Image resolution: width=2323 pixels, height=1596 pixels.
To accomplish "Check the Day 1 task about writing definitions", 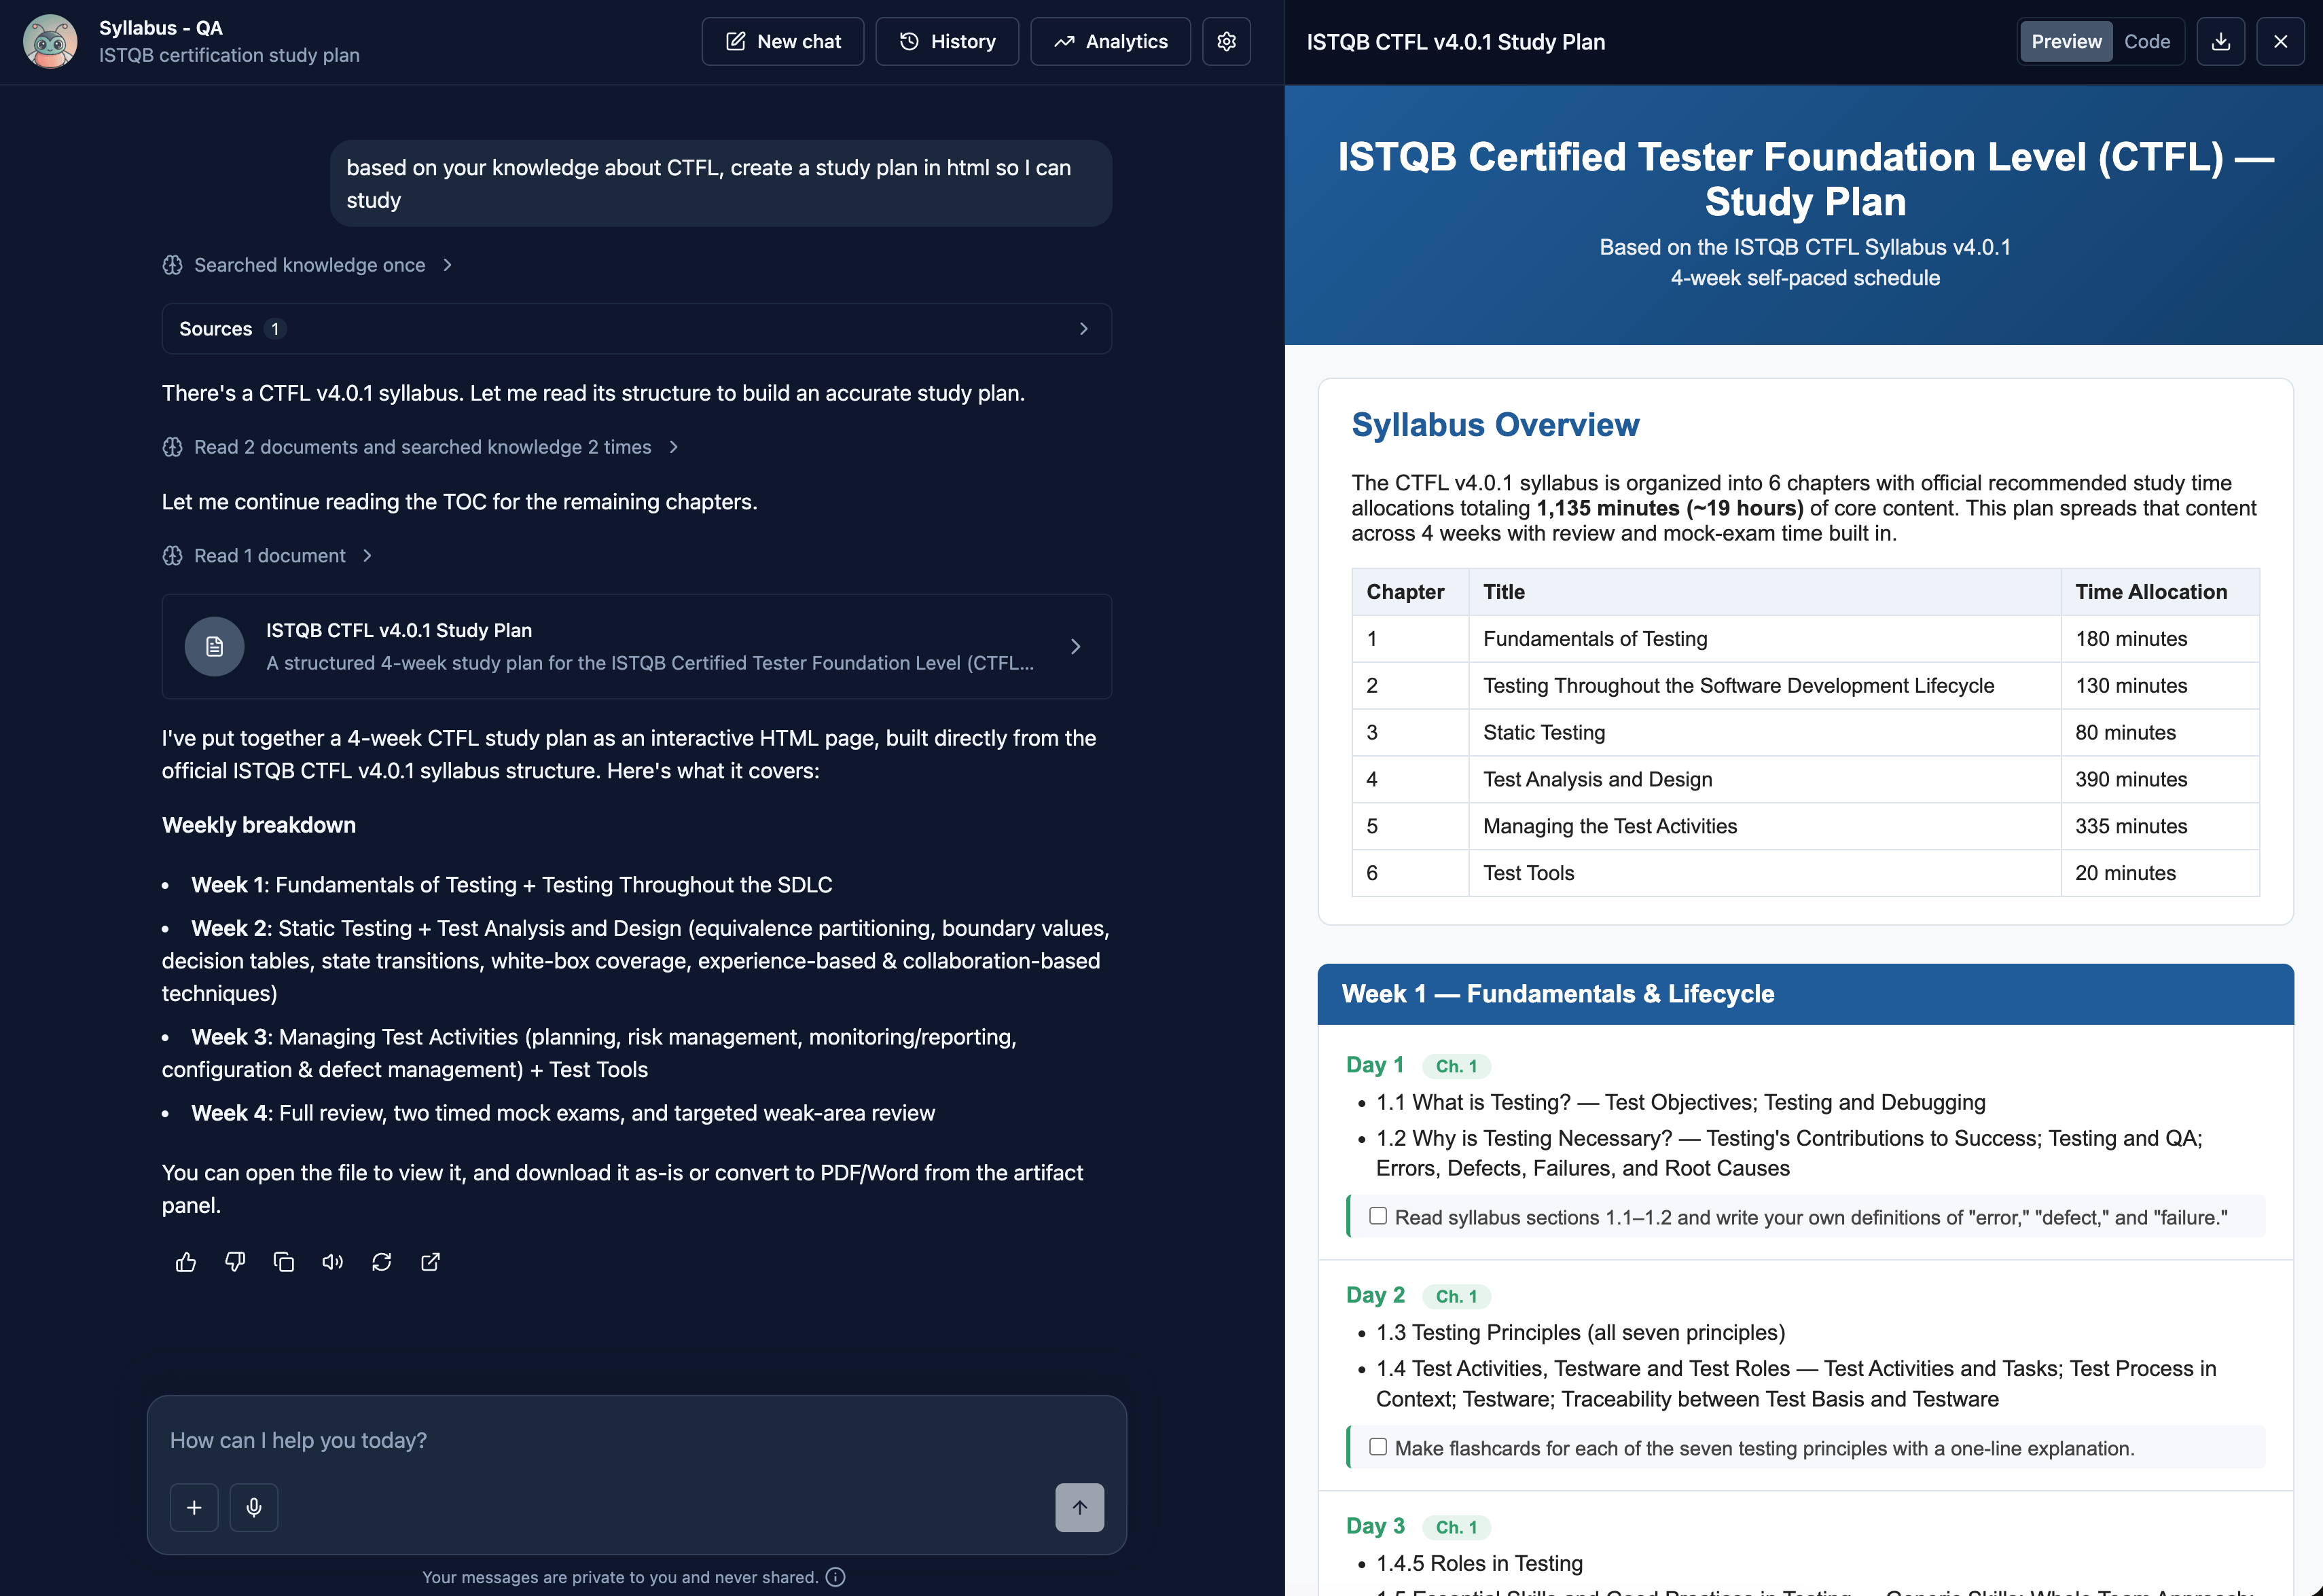I will click(x=1378, y=1216).
